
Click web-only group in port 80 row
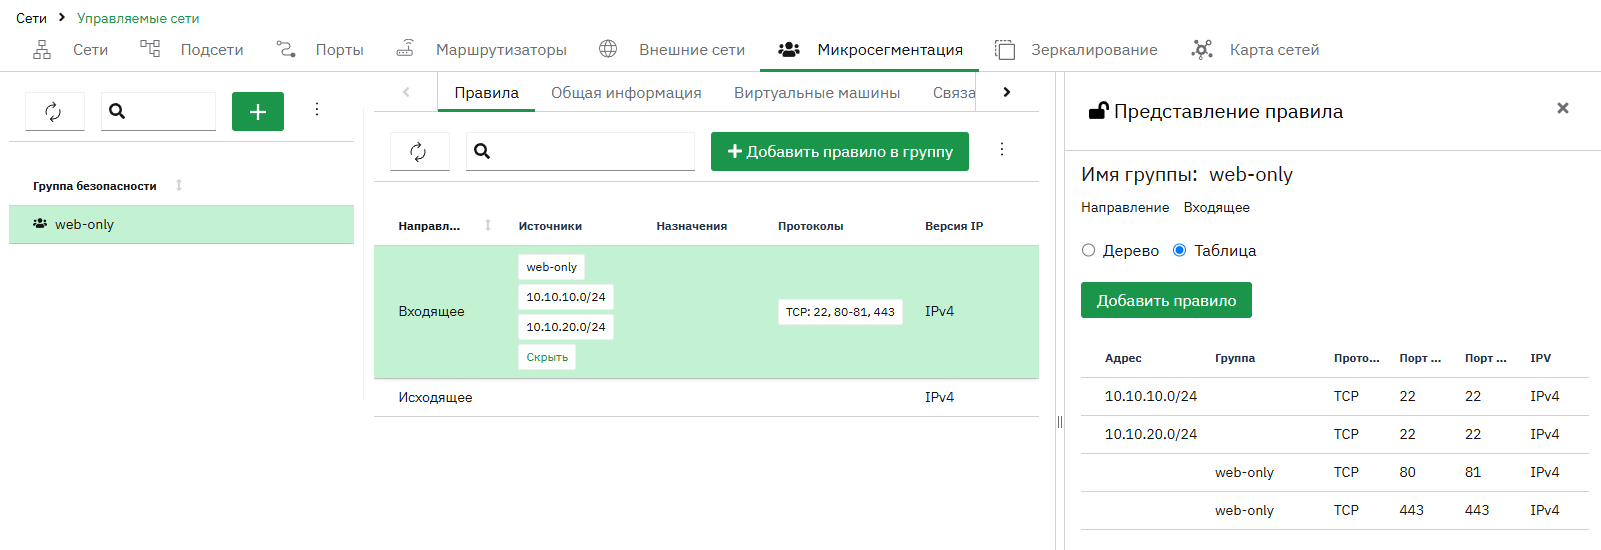[1244, 472]
